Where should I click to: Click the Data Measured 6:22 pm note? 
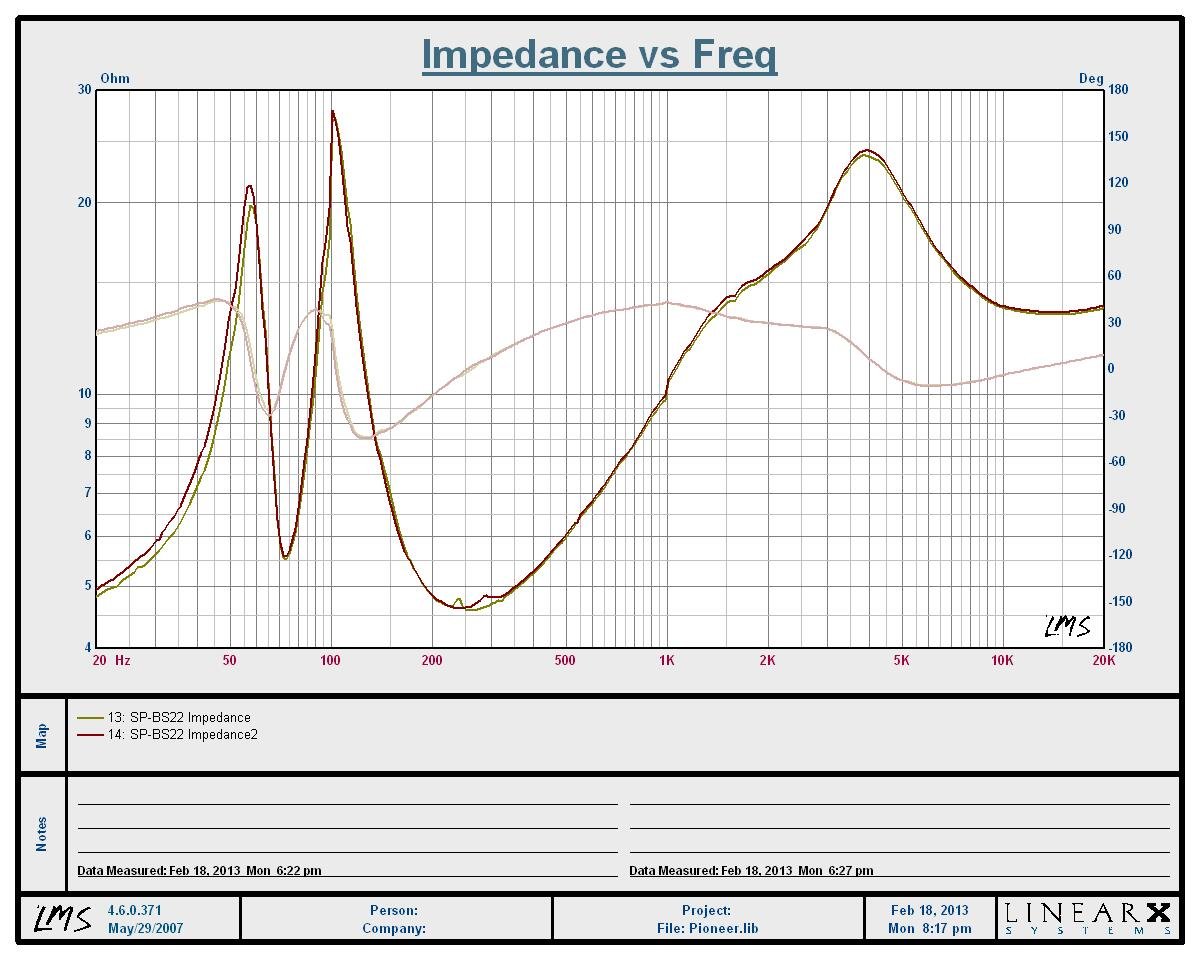200,871
